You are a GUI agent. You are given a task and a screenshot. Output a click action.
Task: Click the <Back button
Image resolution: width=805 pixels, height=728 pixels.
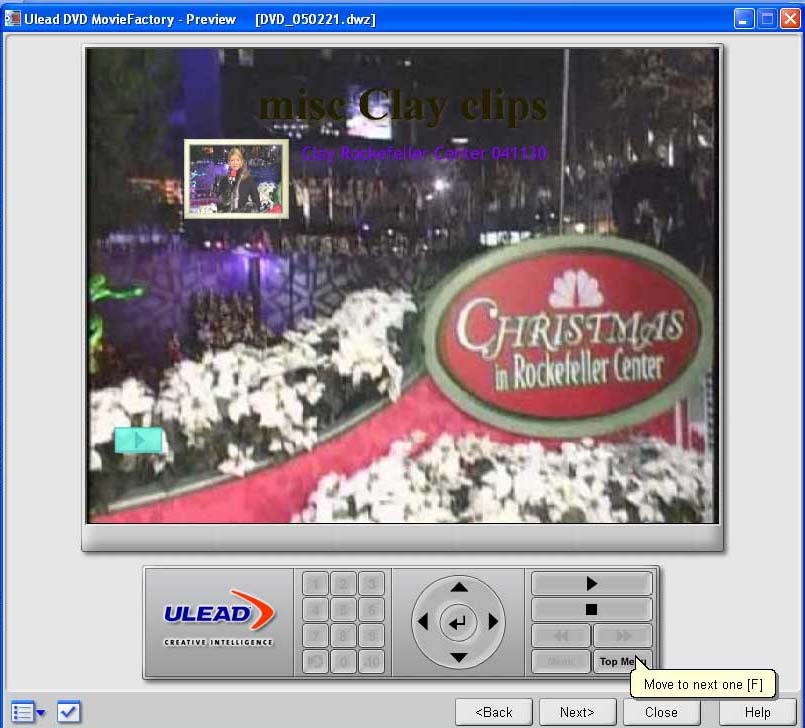click(493, 712)
